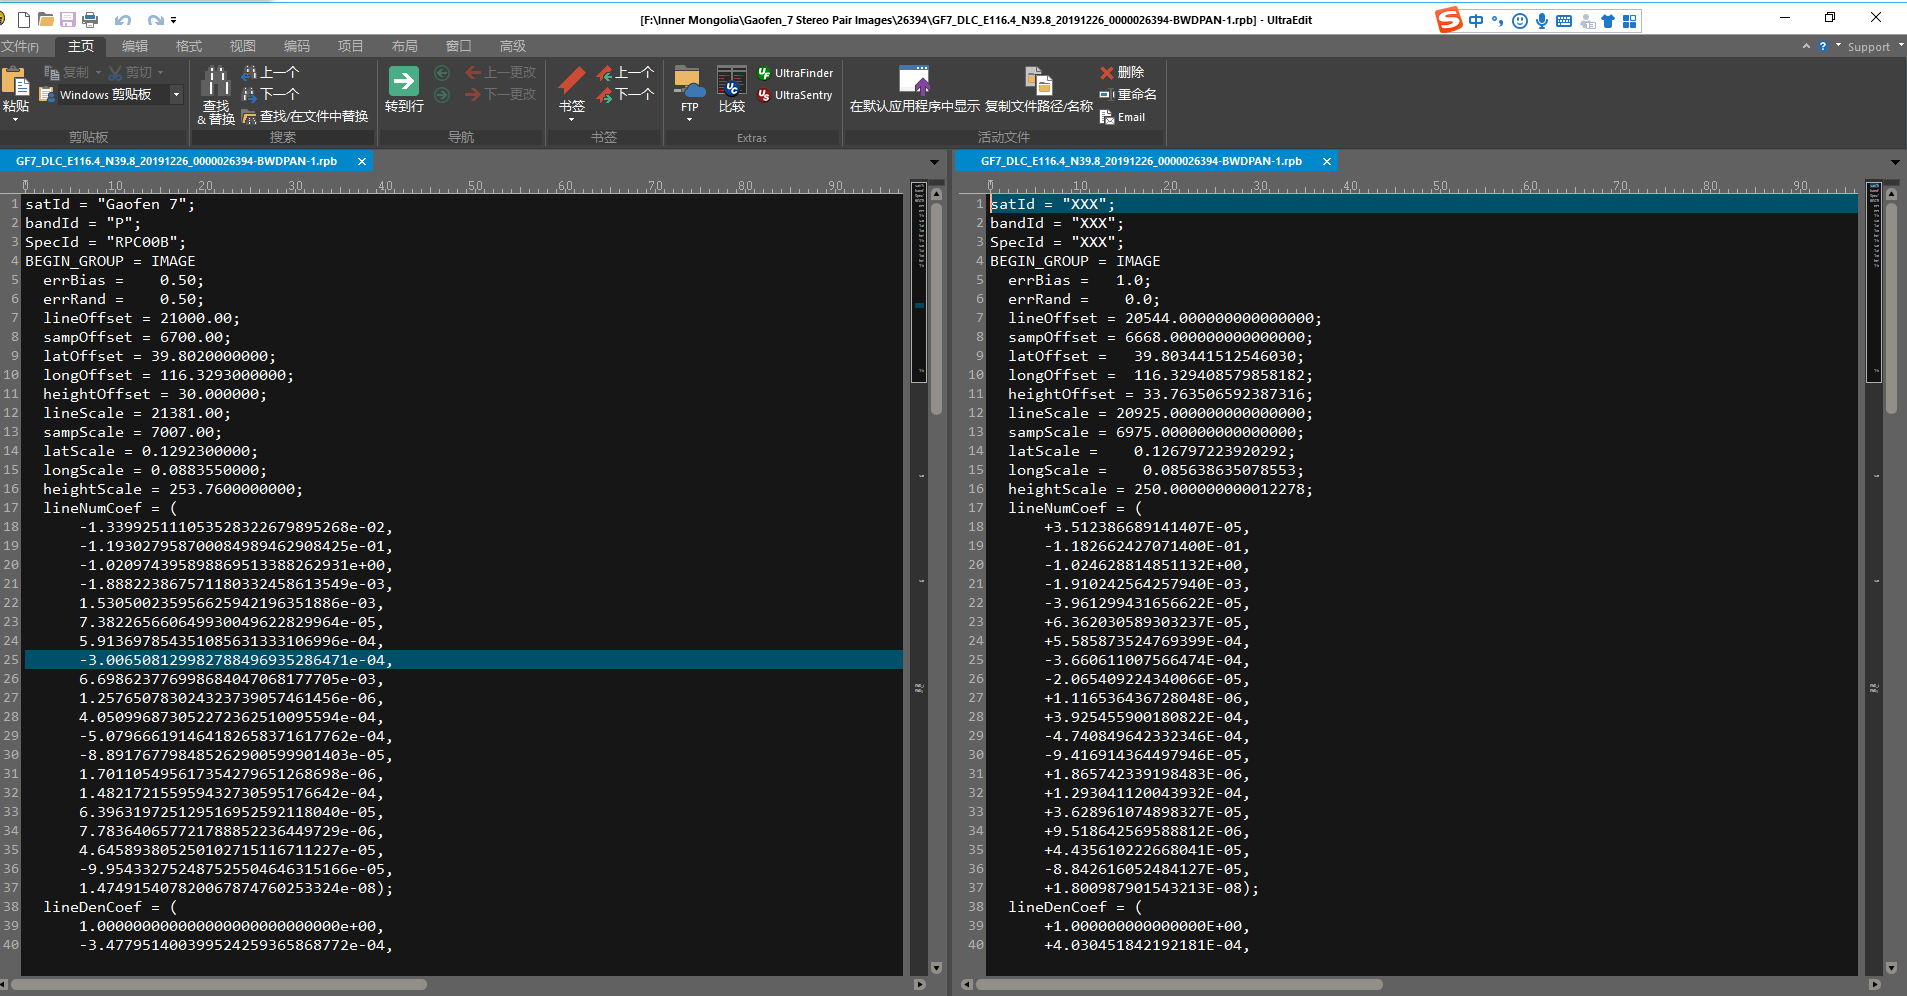Collapse the ribbon with up caret
The width and height of the screenshot is (1907, 996).
tap(1806, 46)
